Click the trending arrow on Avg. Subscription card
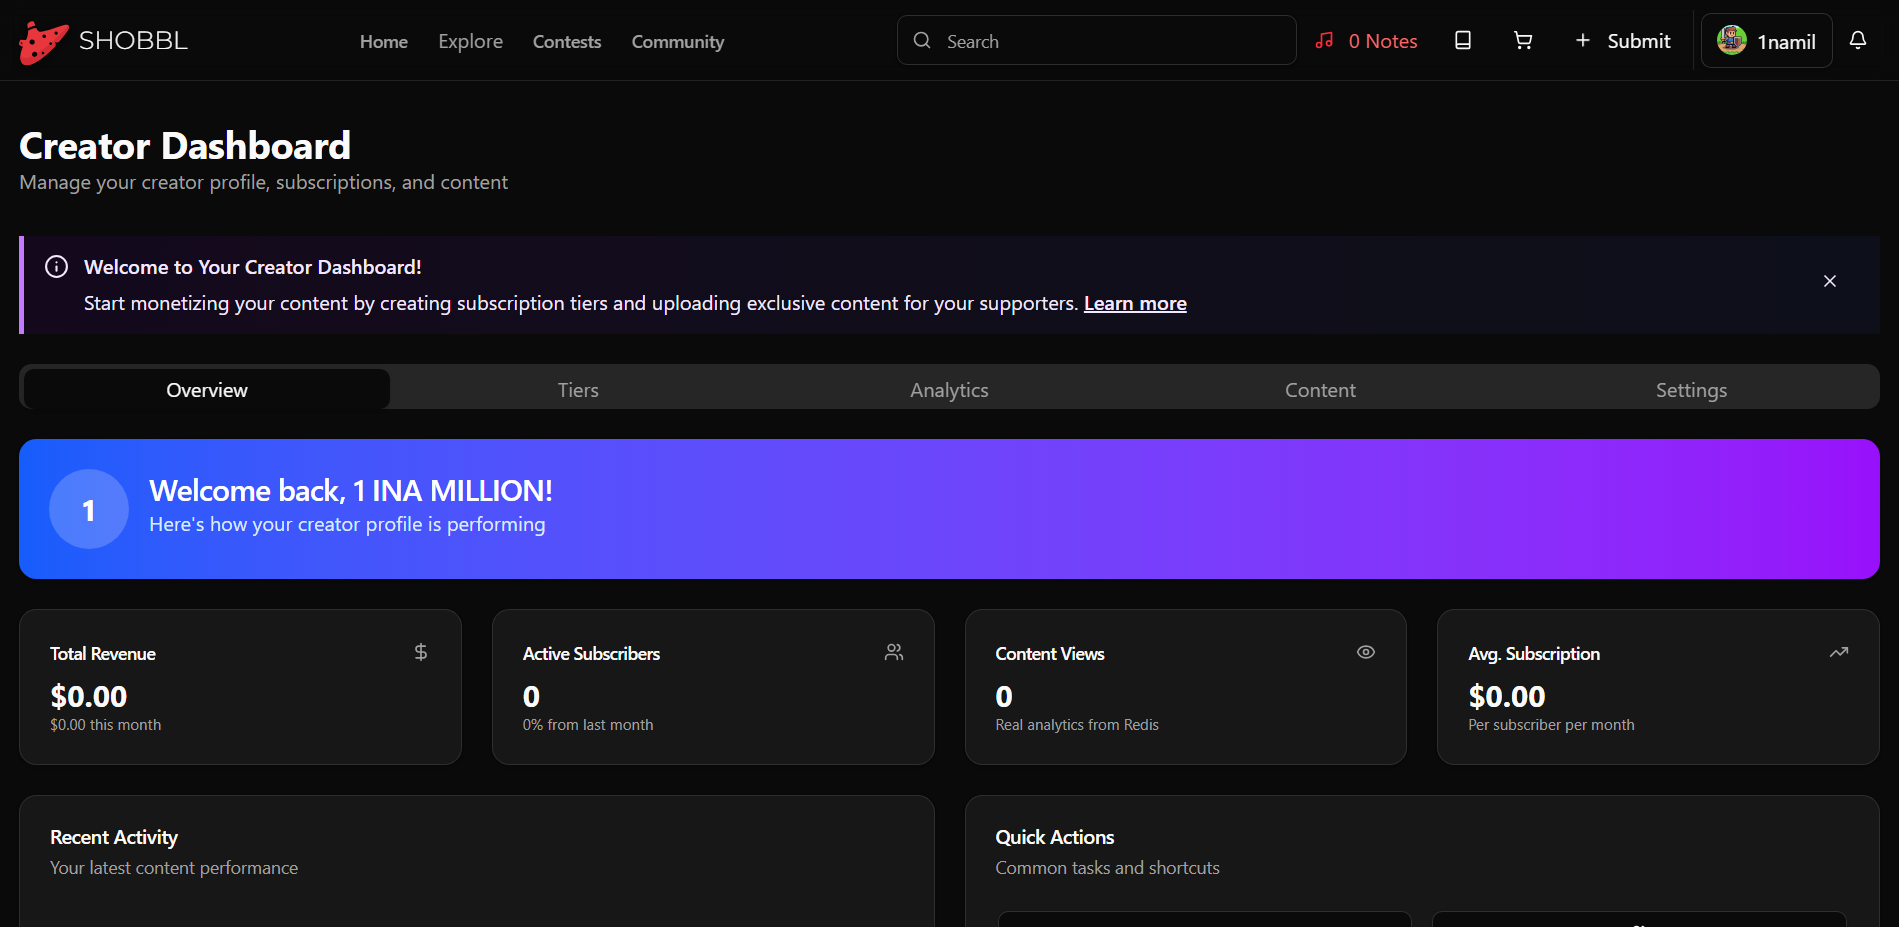This screenshot has height=927, width=1899. click(1838, 651)
